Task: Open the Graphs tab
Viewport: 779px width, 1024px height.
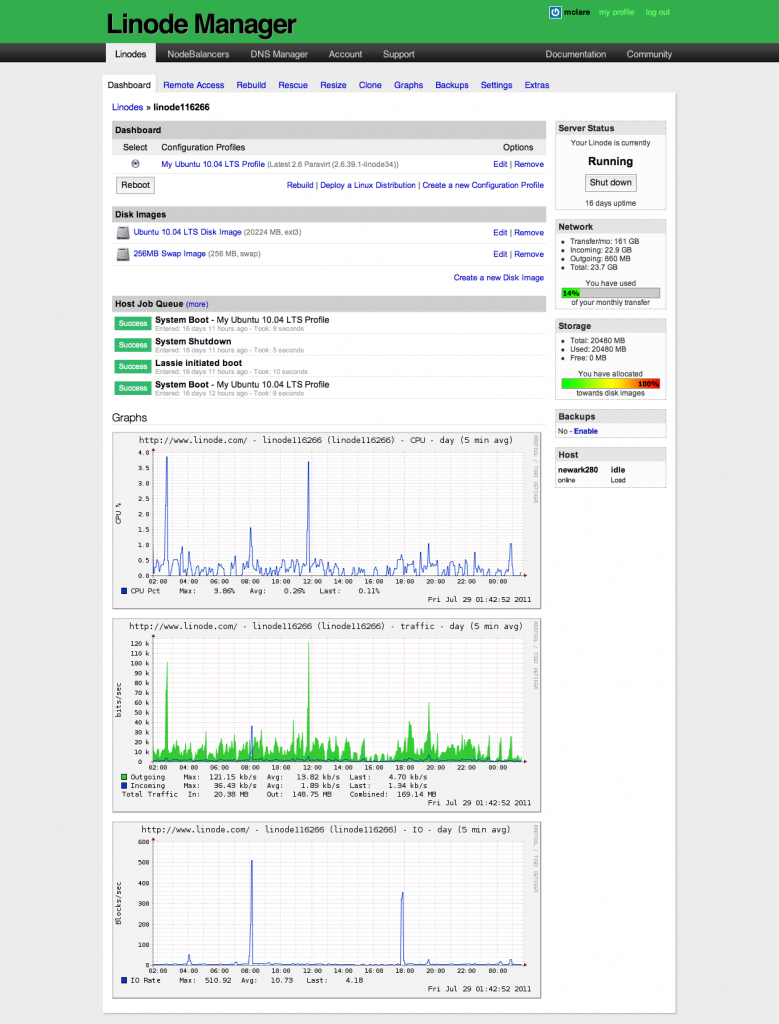Action: coord(408,86)
